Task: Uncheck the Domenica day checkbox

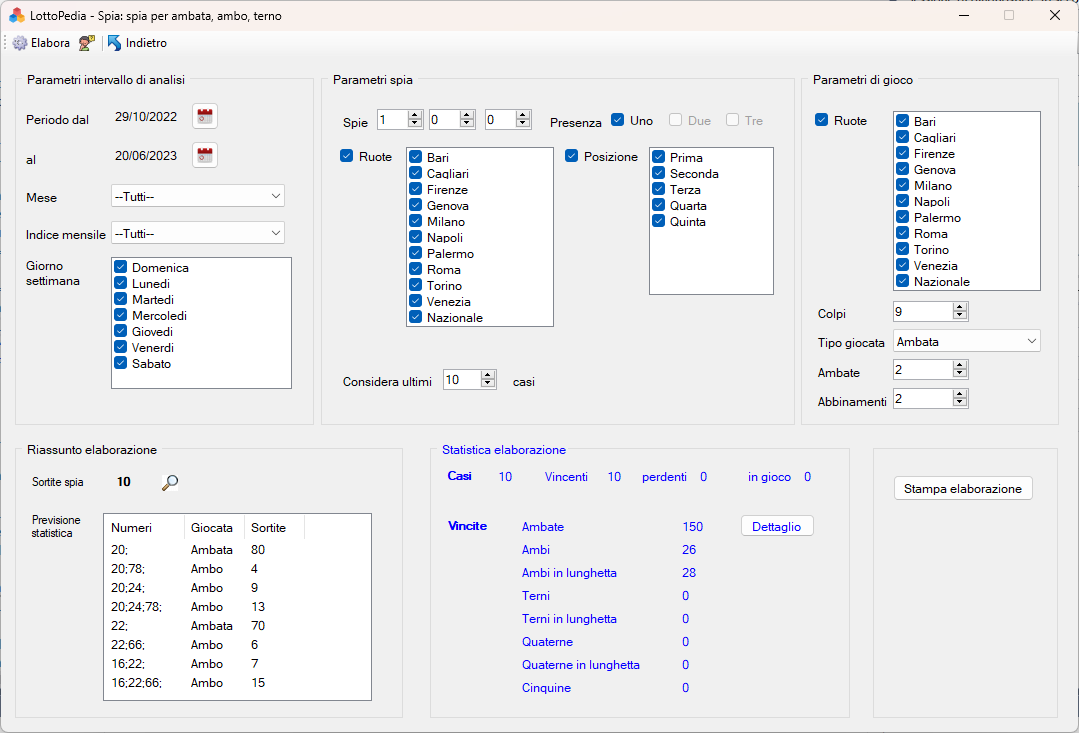Action: (x=121, y=267)
